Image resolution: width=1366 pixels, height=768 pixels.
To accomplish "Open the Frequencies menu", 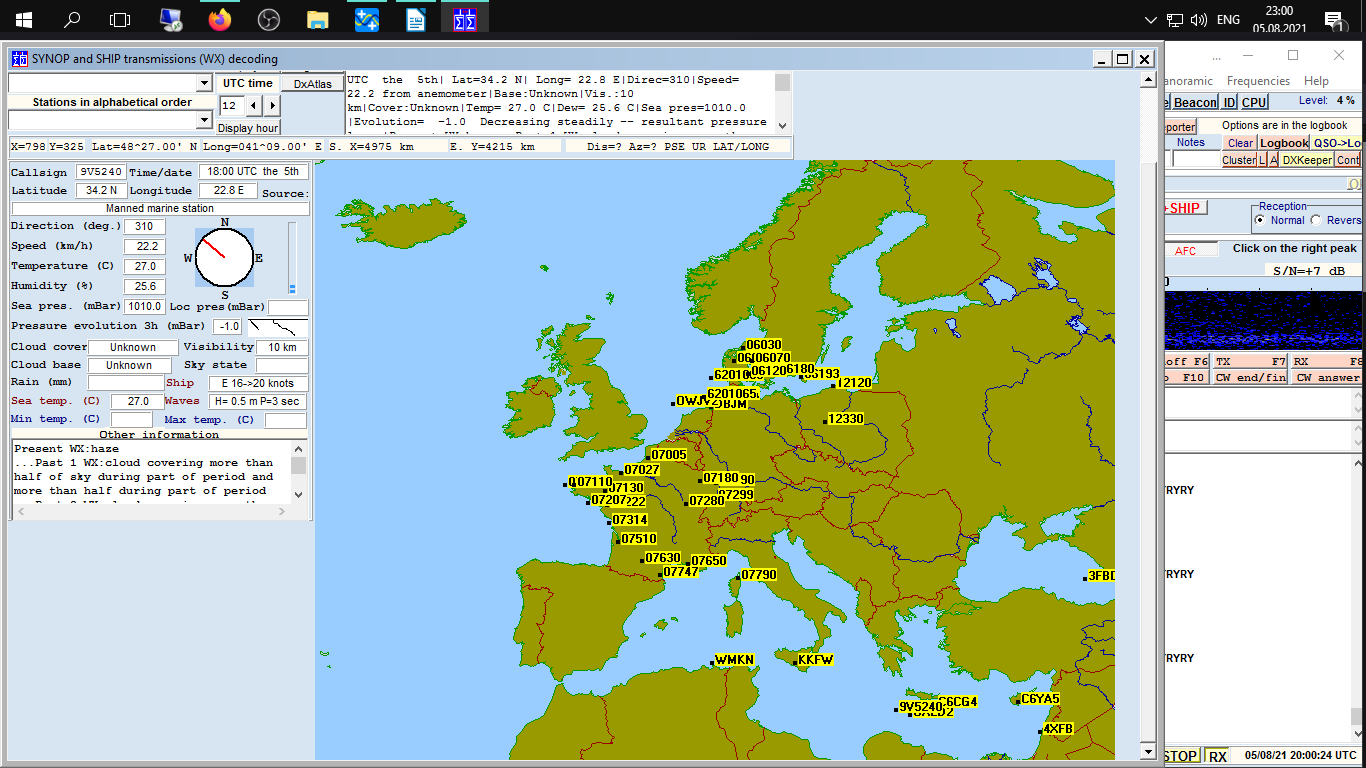I will [x=1258, y=81].
